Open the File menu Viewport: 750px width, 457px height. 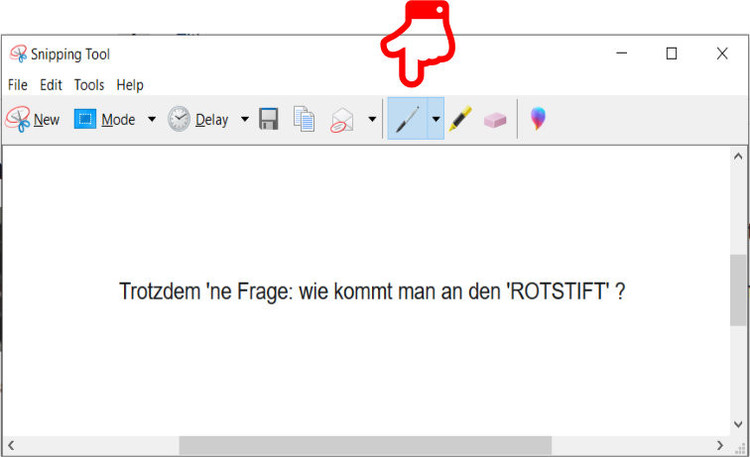(18, 85)
